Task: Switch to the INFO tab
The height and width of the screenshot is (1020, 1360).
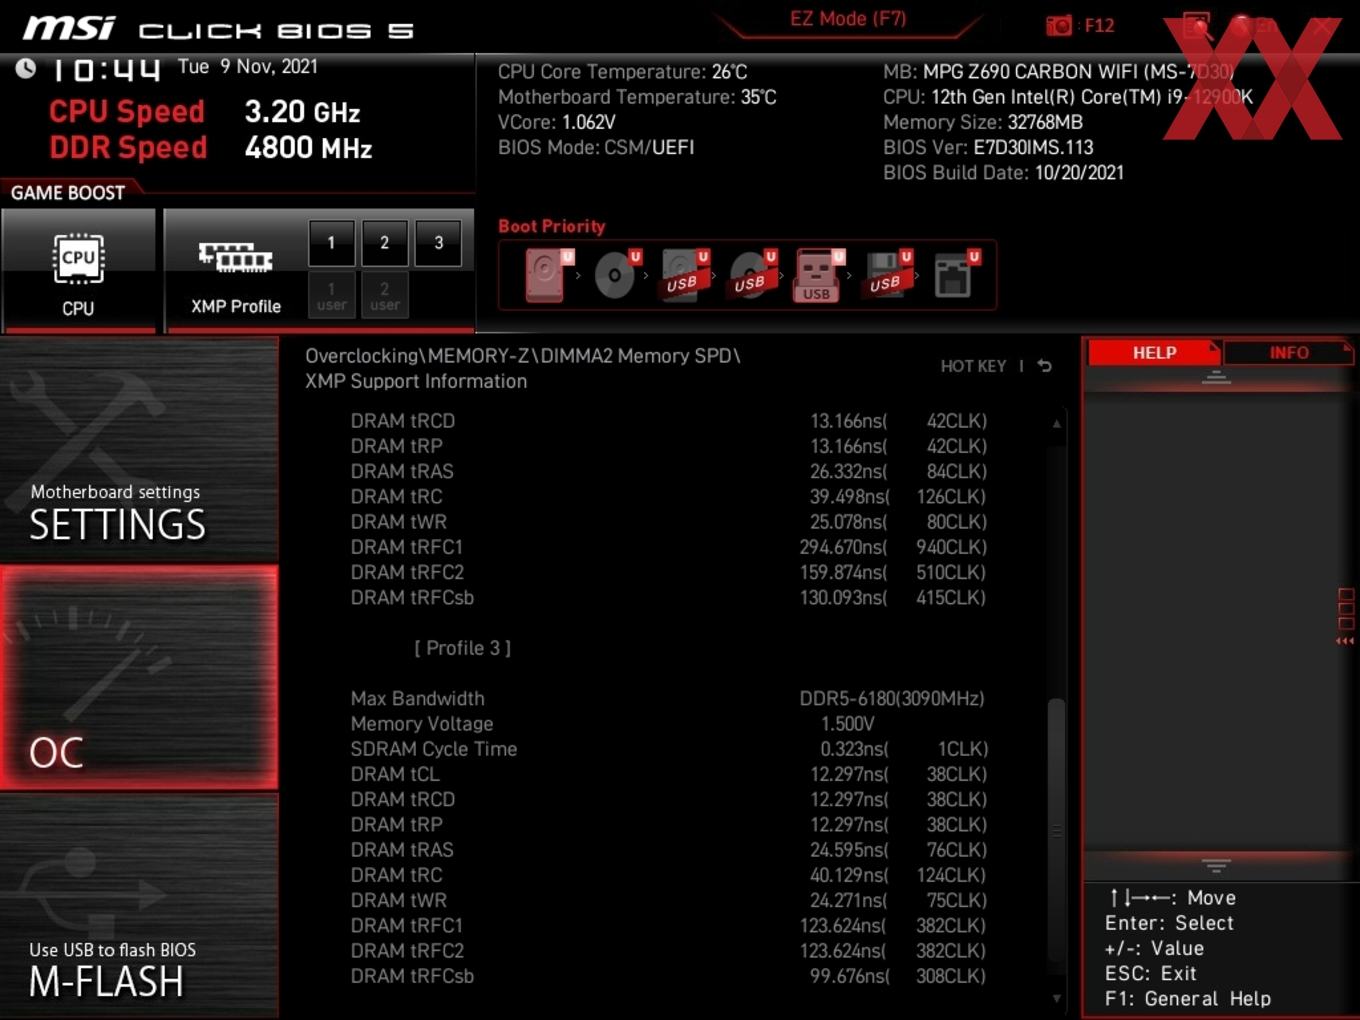Action: pos(1289,353)
